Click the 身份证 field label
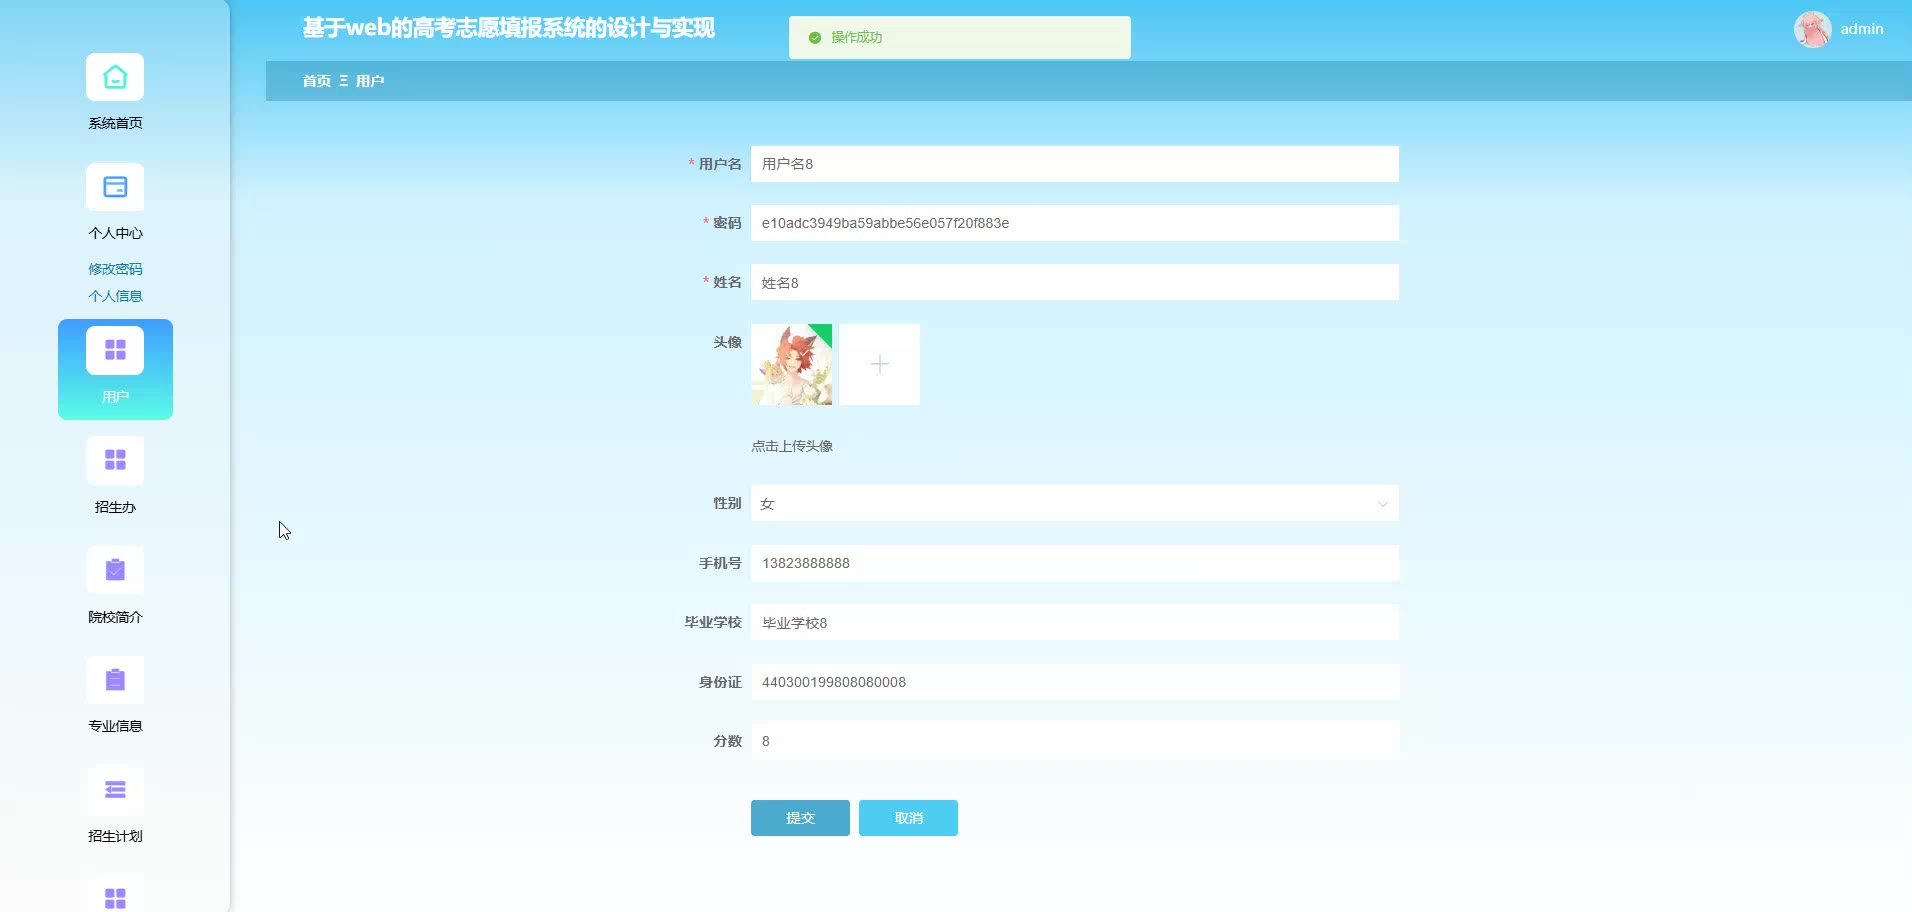The width and height of the screenshot is (1912, 912). [x=720, y=682]
